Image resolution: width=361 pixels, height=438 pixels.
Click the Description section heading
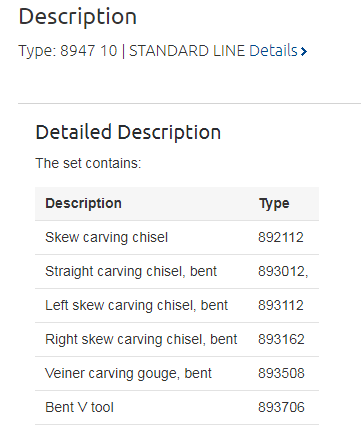tap(78, 17)
